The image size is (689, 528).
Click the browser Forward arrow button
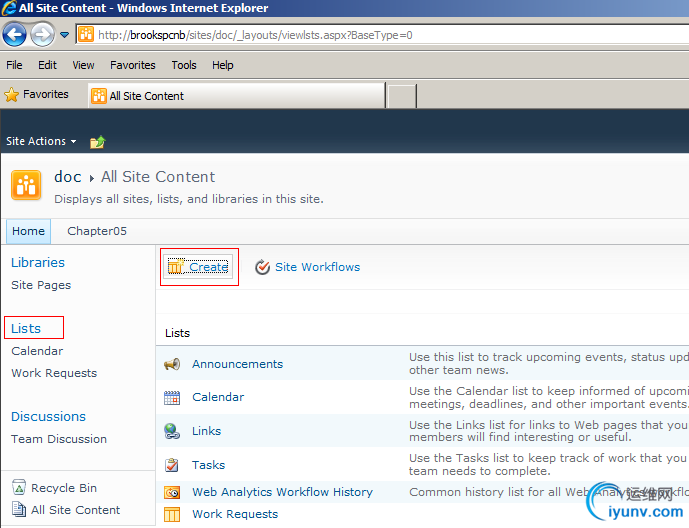pyautogui.click(x=43, y=34)
